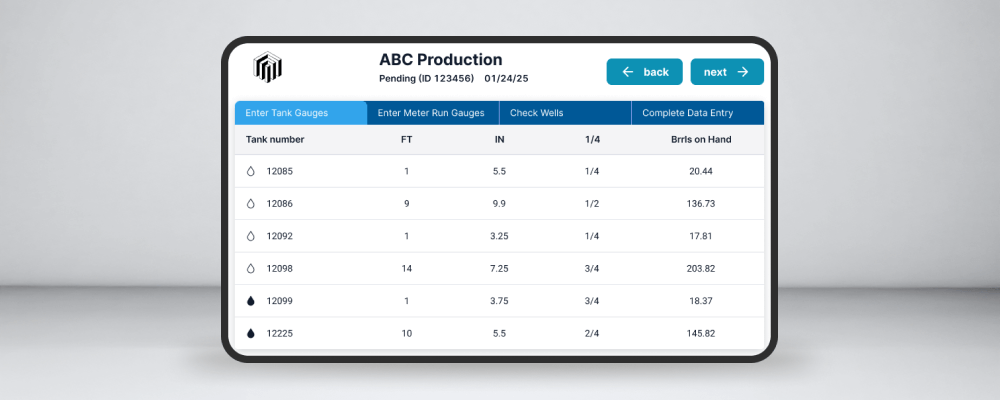The width and height of the screenshot is (1000, 400).
Task: Click the company logo icon
Action: coord(267,67)
